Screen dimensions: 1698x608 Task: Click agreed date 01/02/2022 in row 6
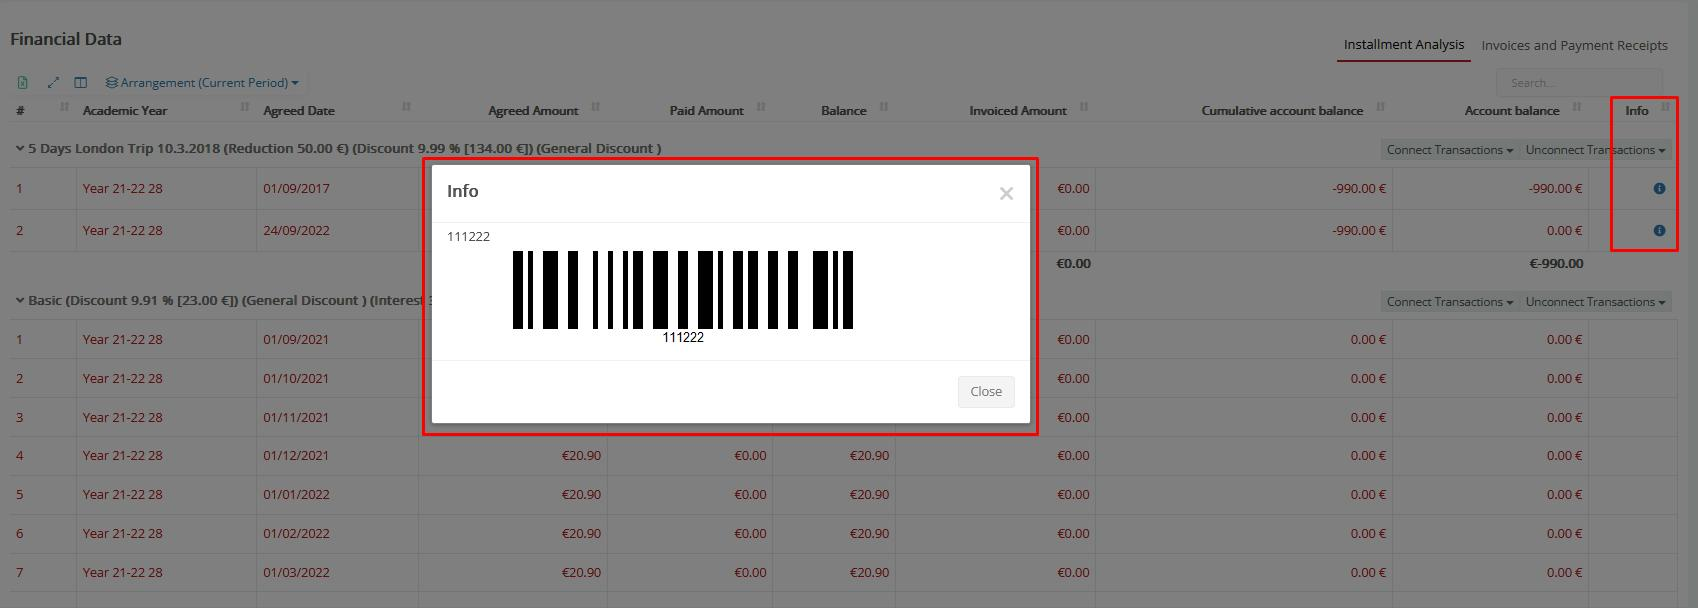(296, 533)
